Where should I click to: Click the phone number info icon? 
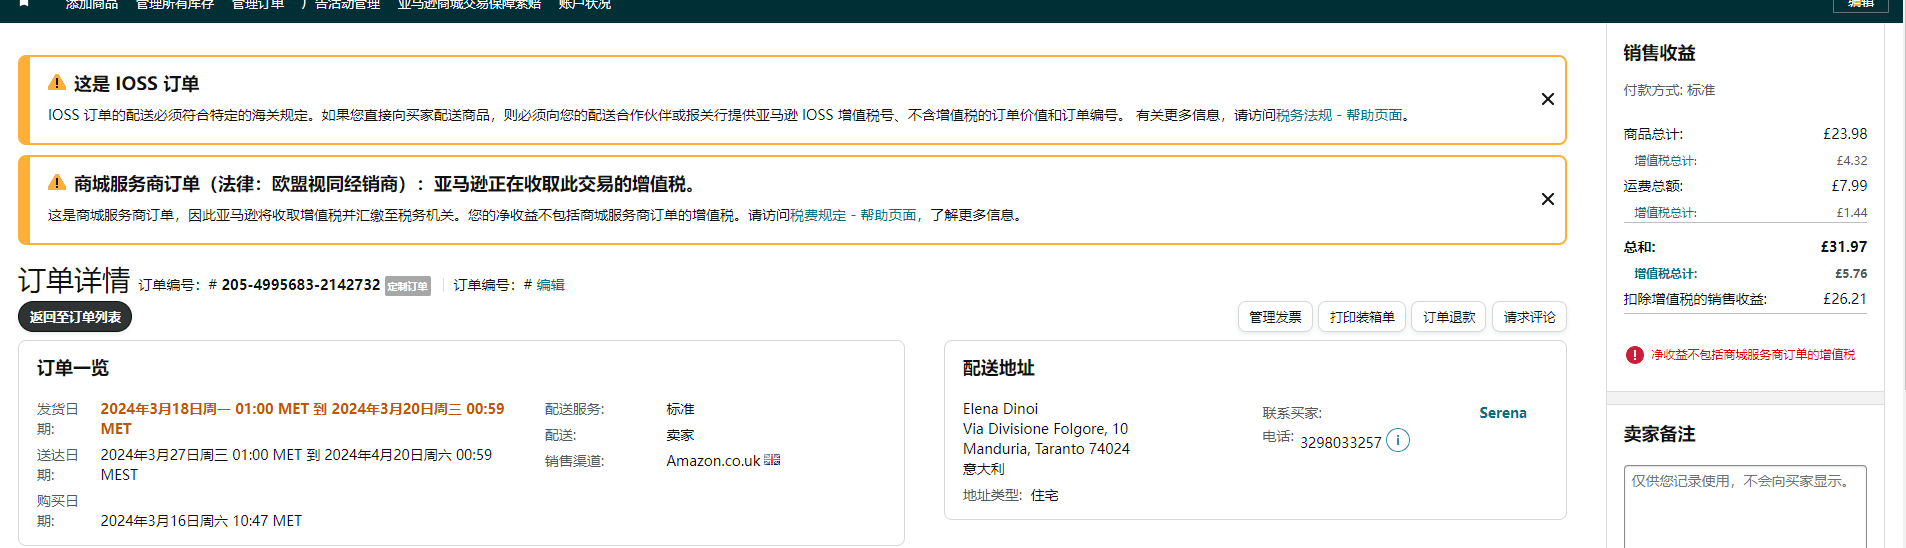tap(1398, 441)
